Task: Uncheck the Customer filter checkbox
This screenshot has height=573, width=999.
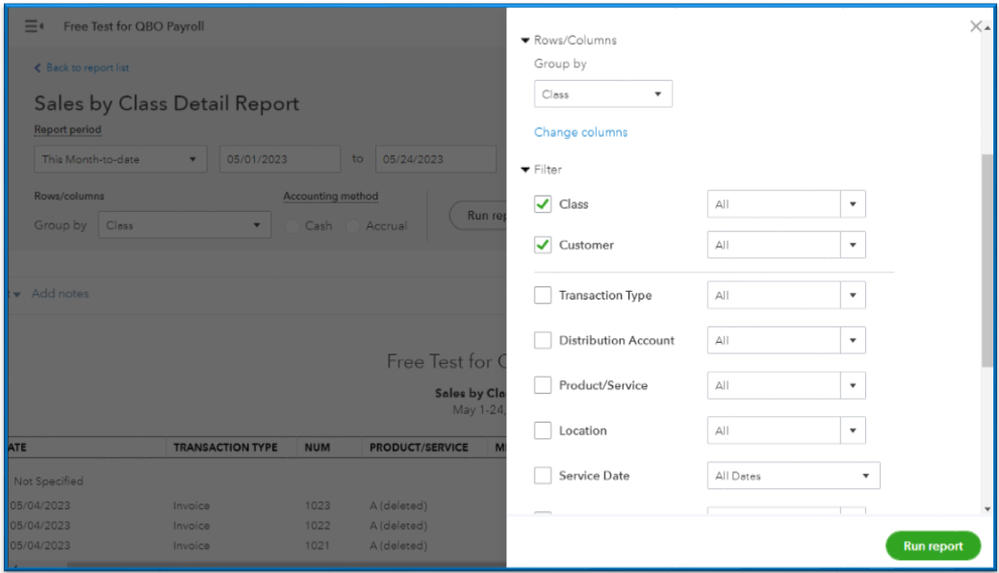Action: click(x=542, y=245)
